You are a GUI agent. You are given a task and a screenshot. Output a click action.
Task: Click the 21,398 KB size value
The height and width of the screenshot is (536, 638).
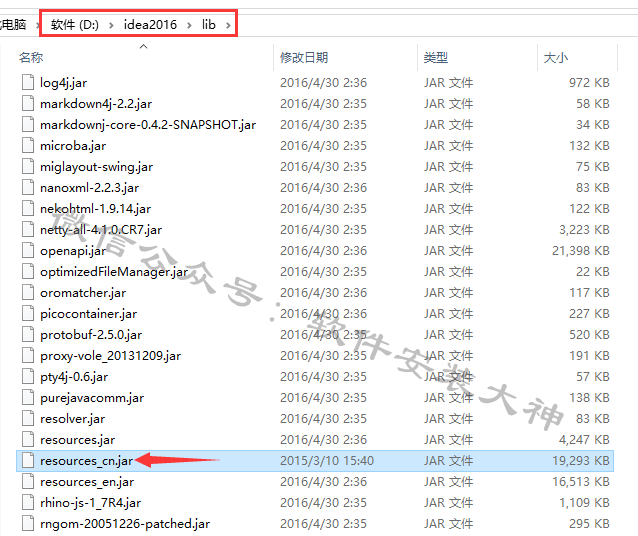pos(581,251)
